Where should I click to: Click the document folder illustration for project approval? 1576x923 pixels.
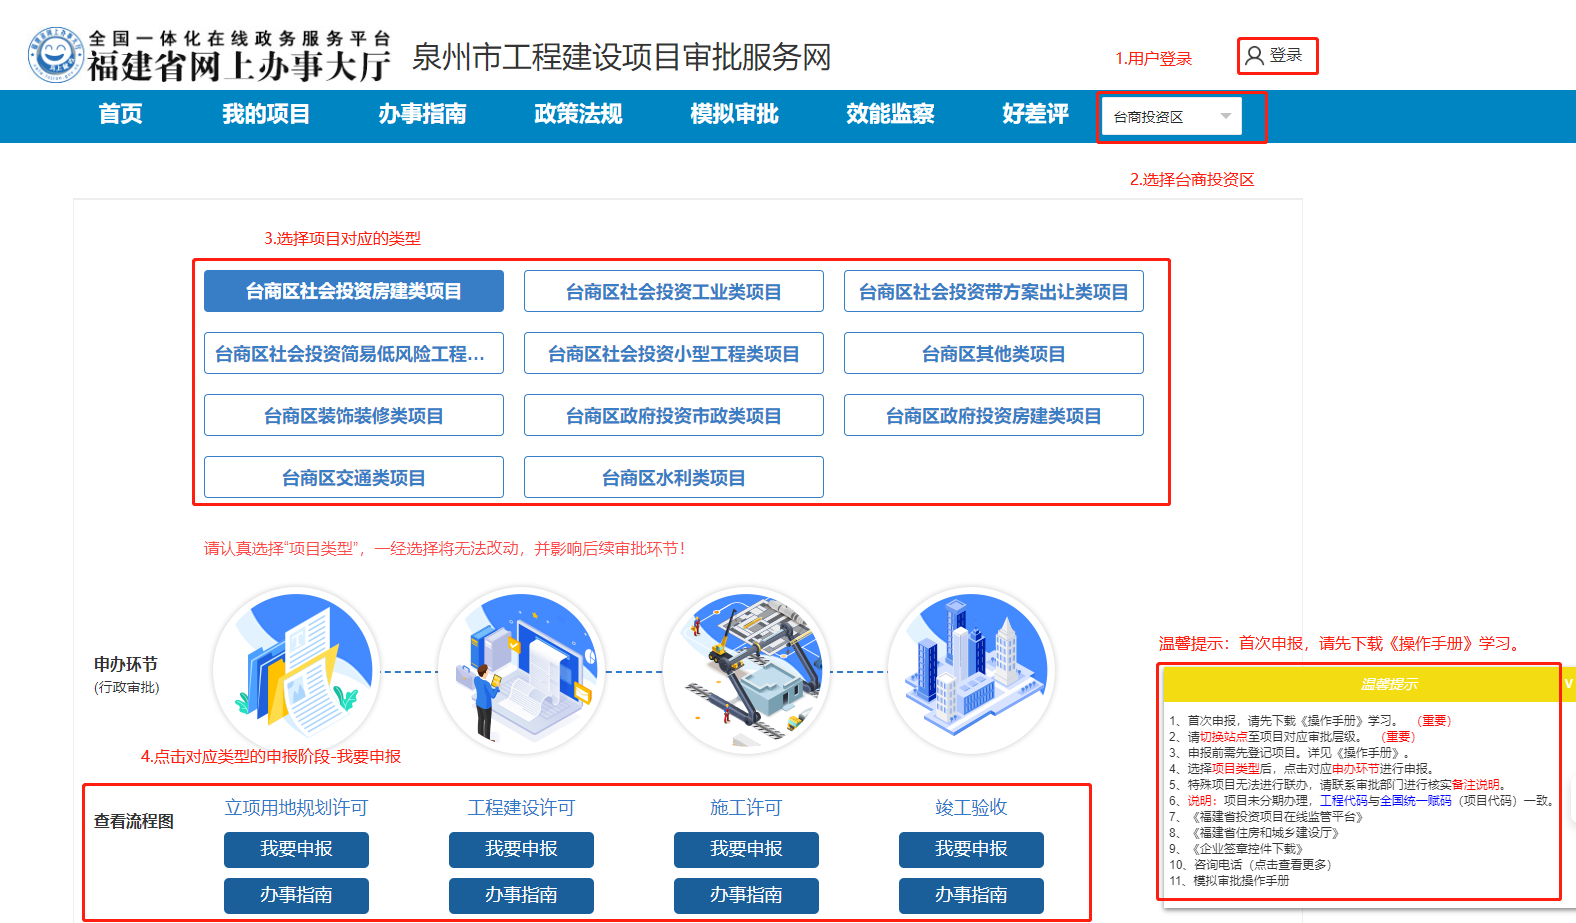click(297, 670)
